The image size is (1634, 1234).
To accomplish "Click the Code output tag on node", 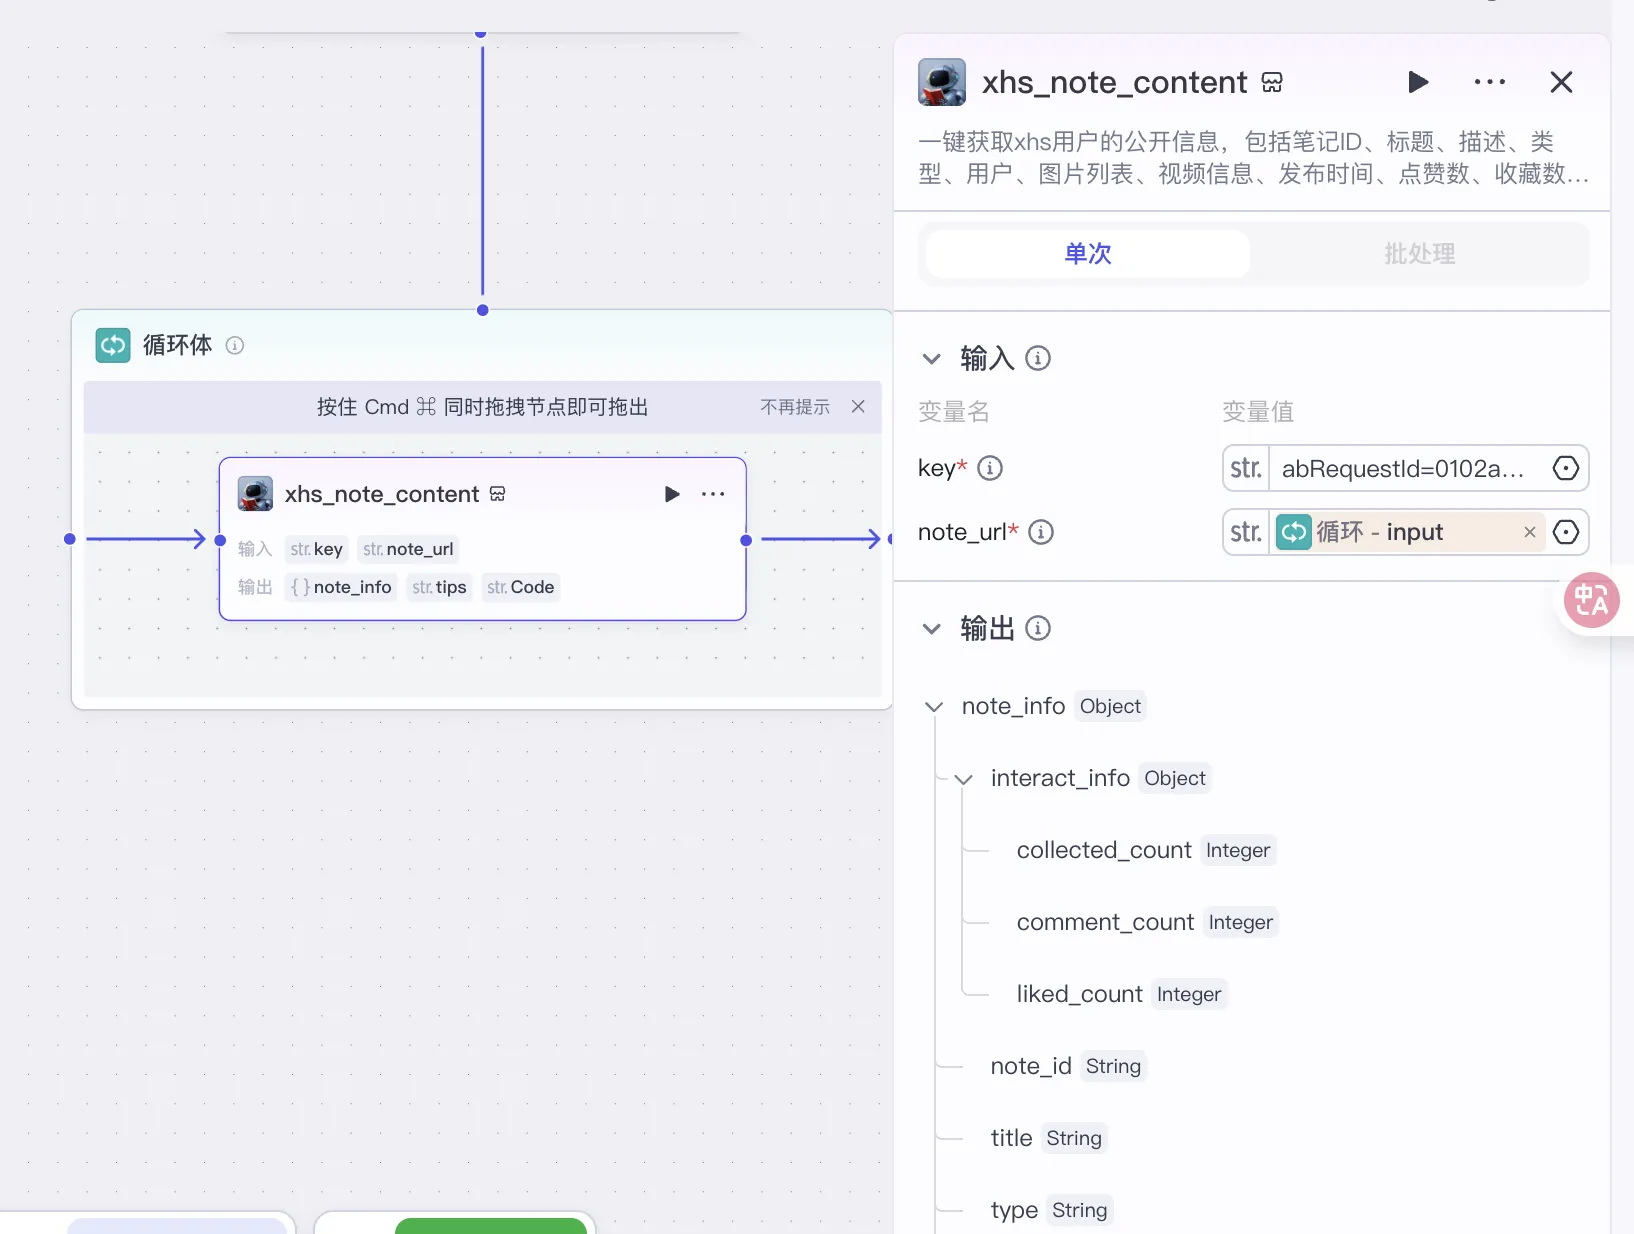I will click(x=520, y=587).
